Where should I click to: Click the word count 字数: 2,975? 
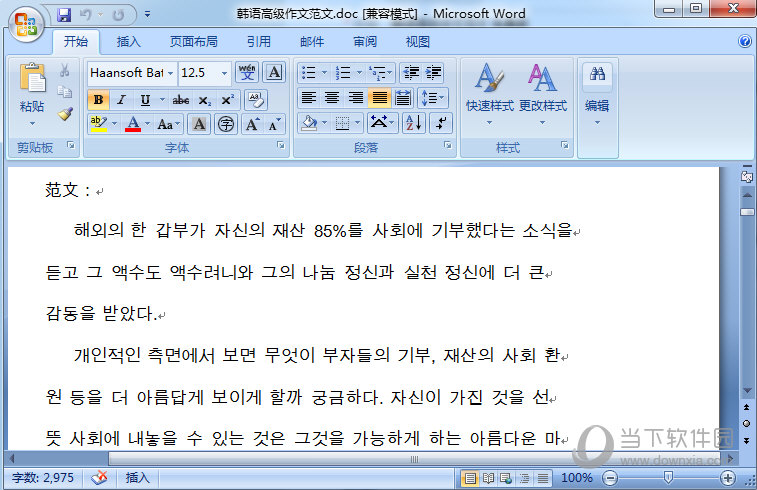point(43,478)
